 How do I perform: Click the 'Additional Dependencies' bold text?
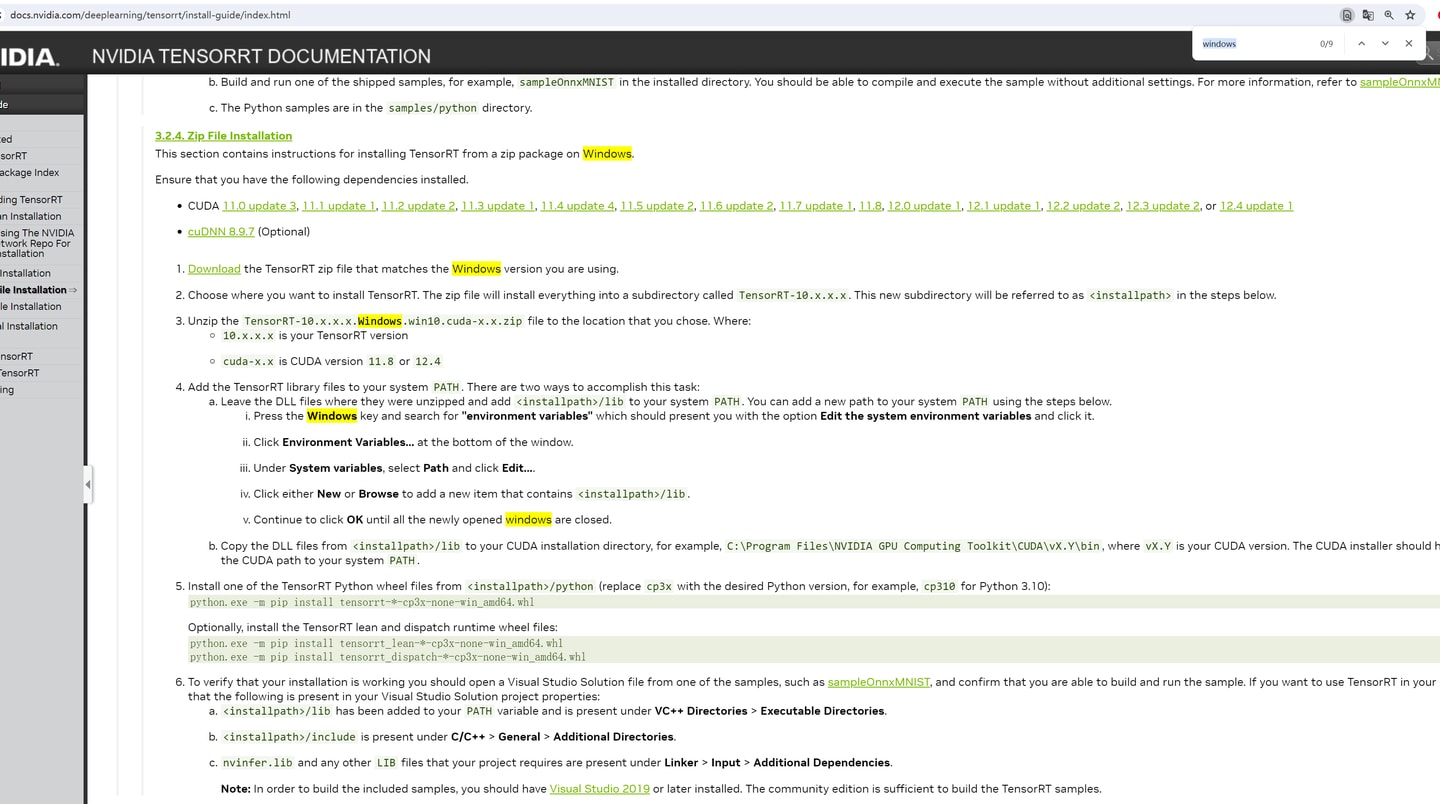822,763
